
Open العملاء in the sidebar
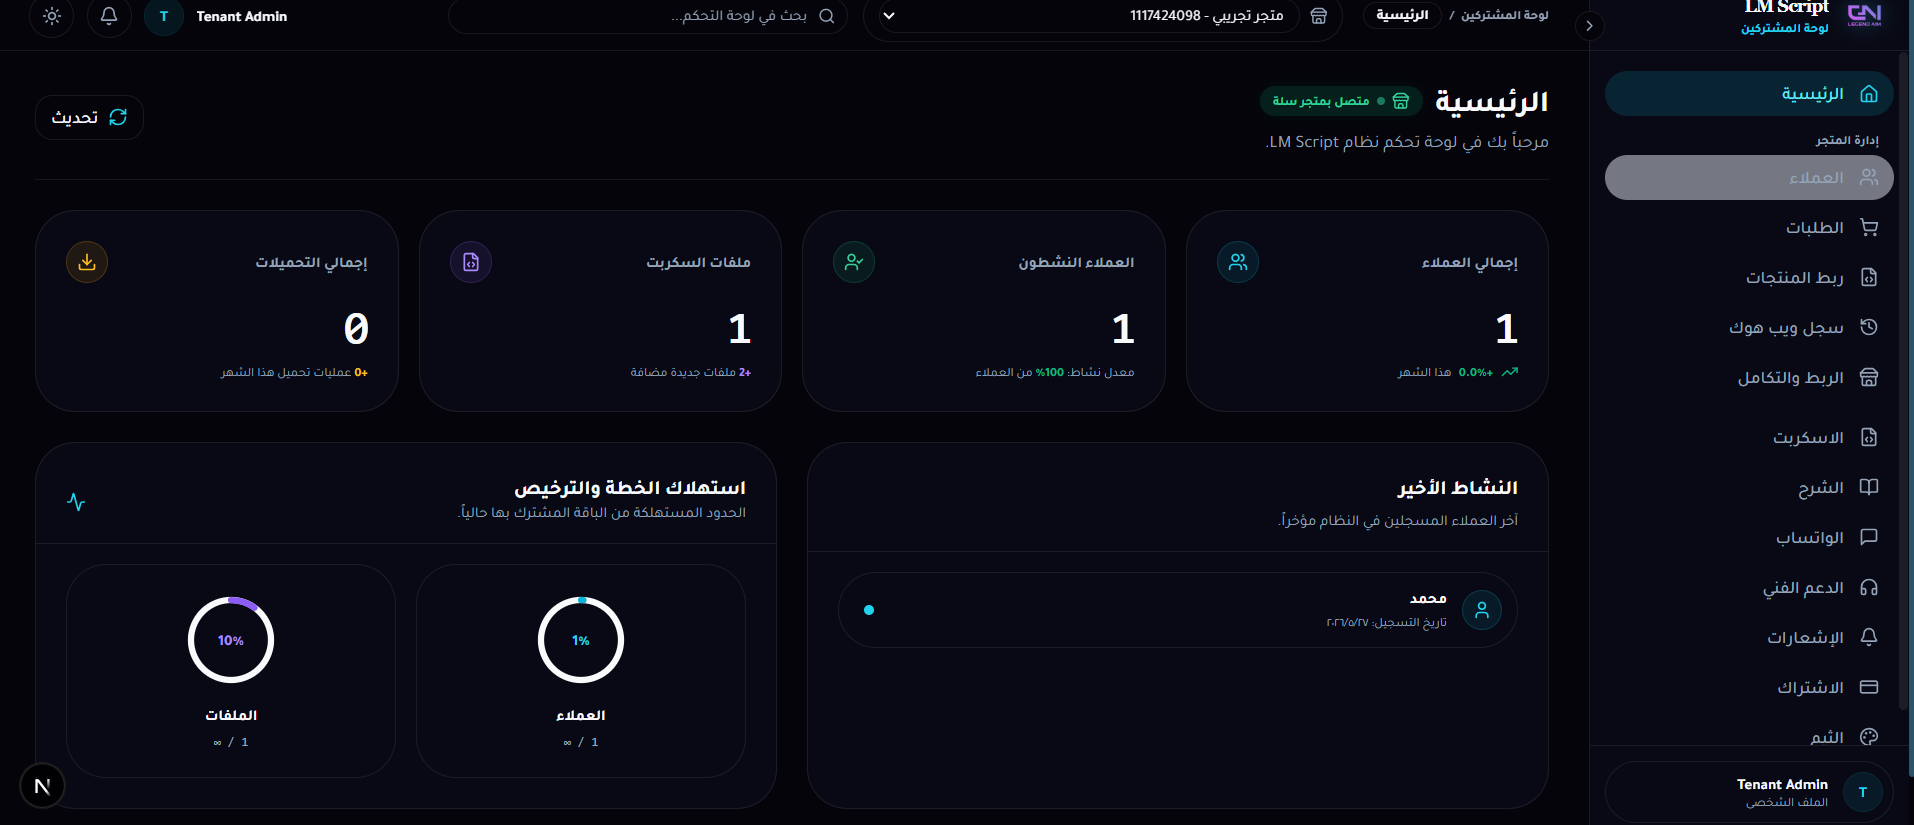tap(1749, 177)
